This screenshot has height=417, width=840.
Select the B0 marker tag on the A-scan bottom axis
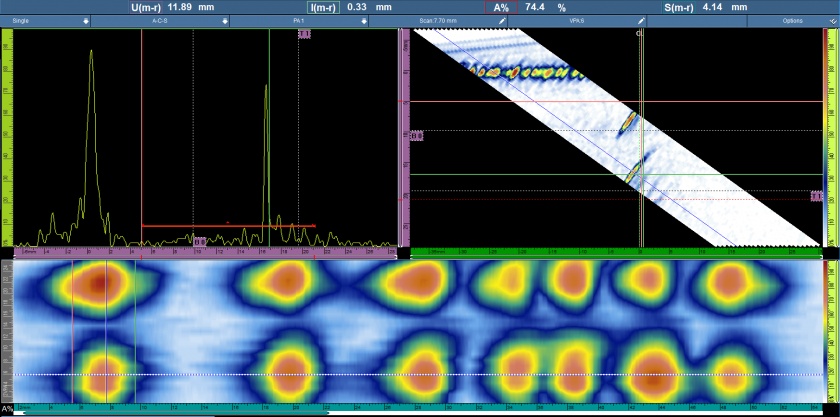pyautogui.click(x=199, y=241)
